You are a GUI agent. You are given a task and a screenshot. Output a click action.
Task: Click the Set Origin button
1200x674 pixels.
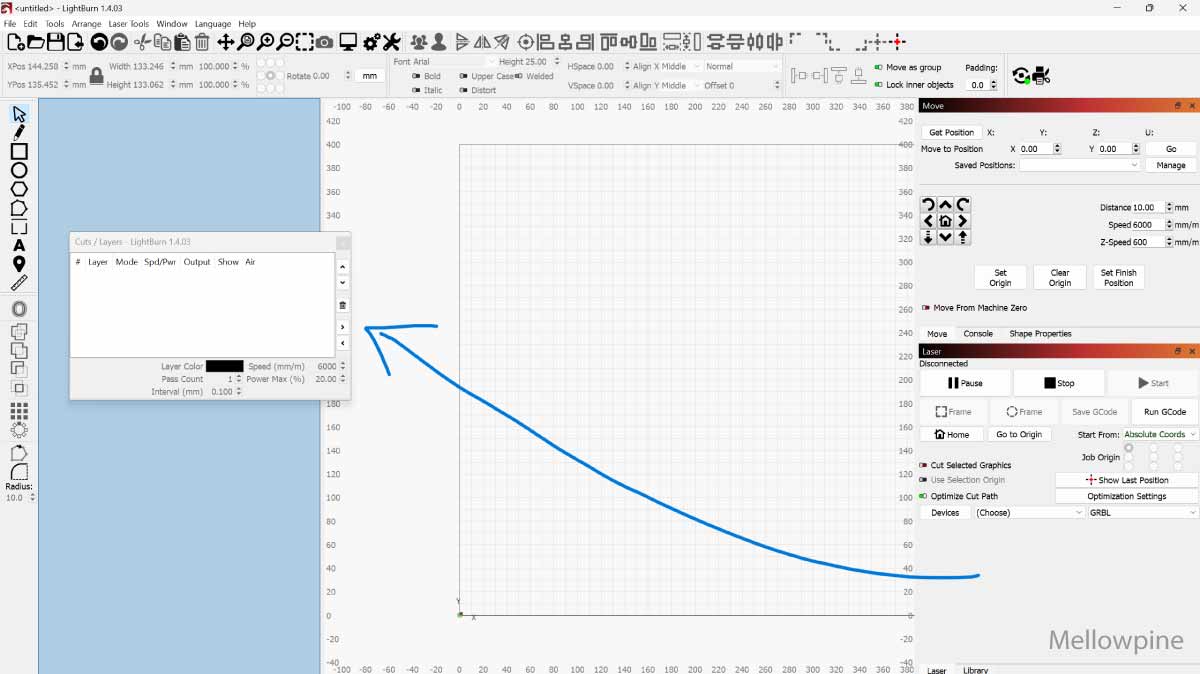[1000, 277]
